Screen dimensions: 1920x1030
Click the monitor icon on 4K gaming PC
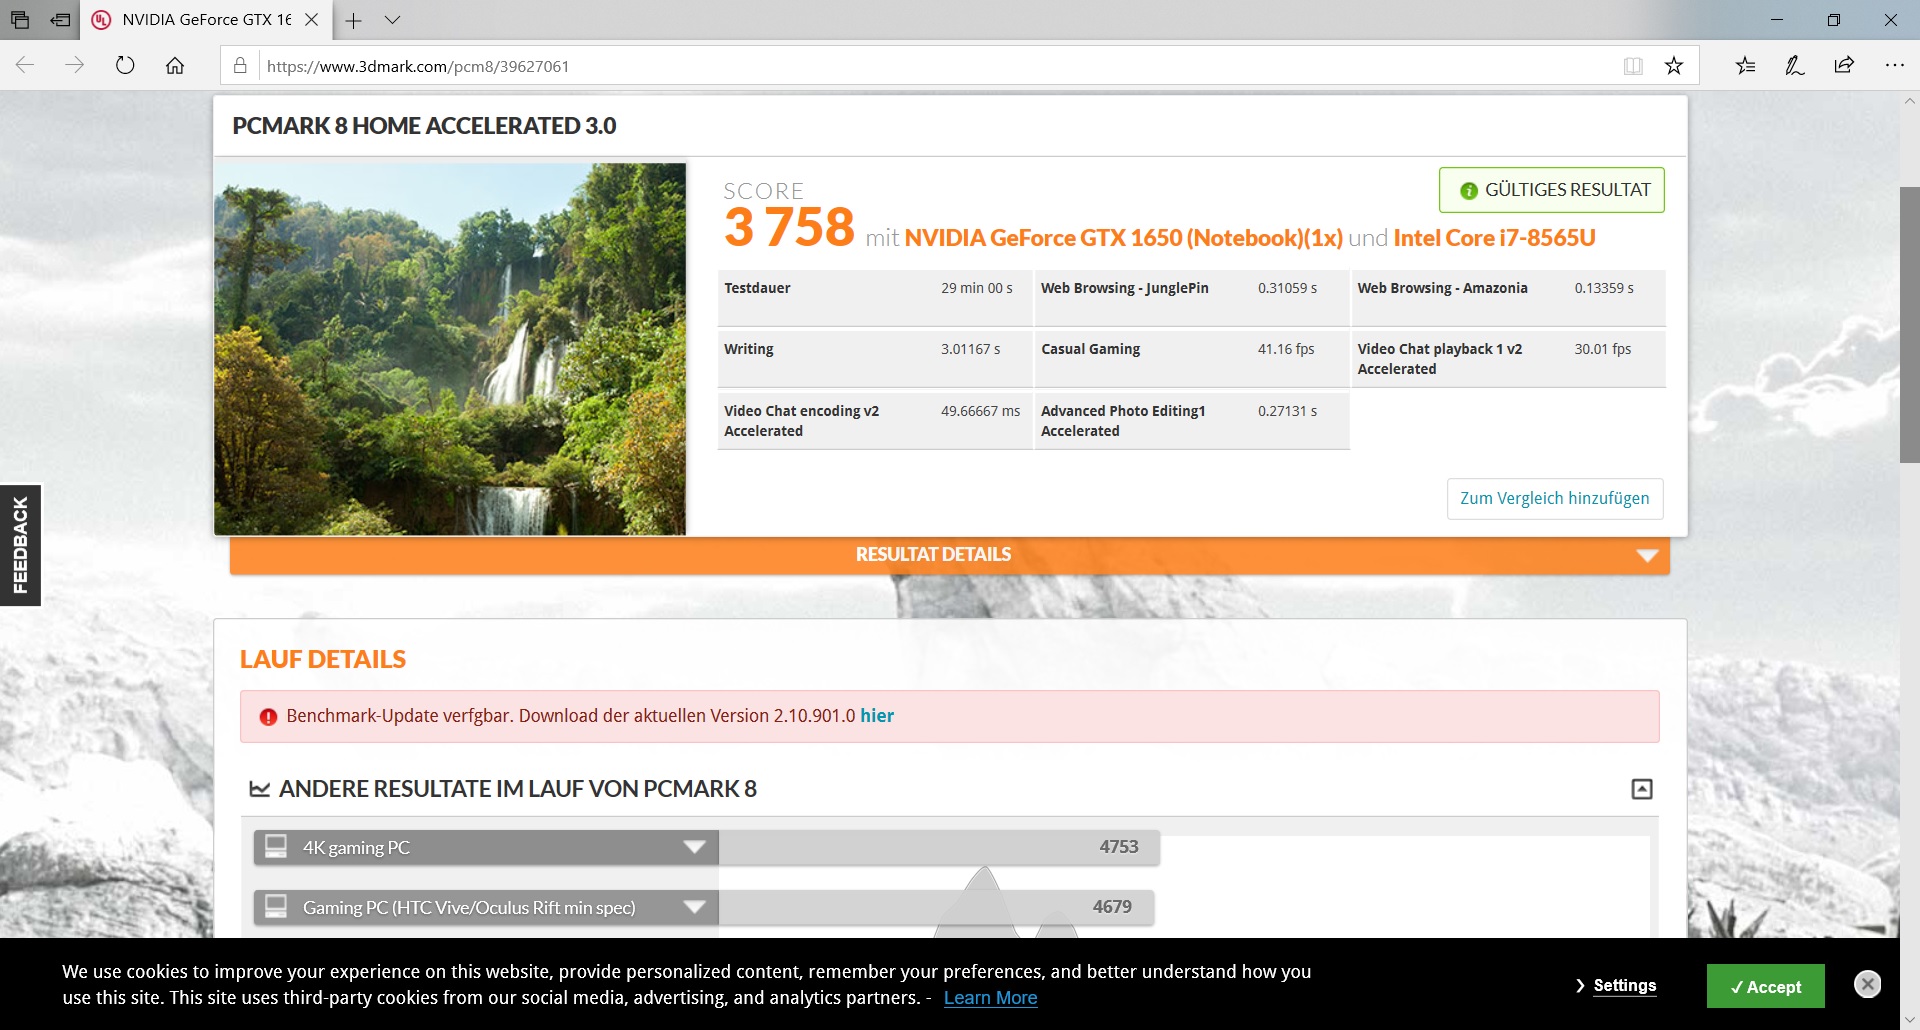tap(276, 847)
